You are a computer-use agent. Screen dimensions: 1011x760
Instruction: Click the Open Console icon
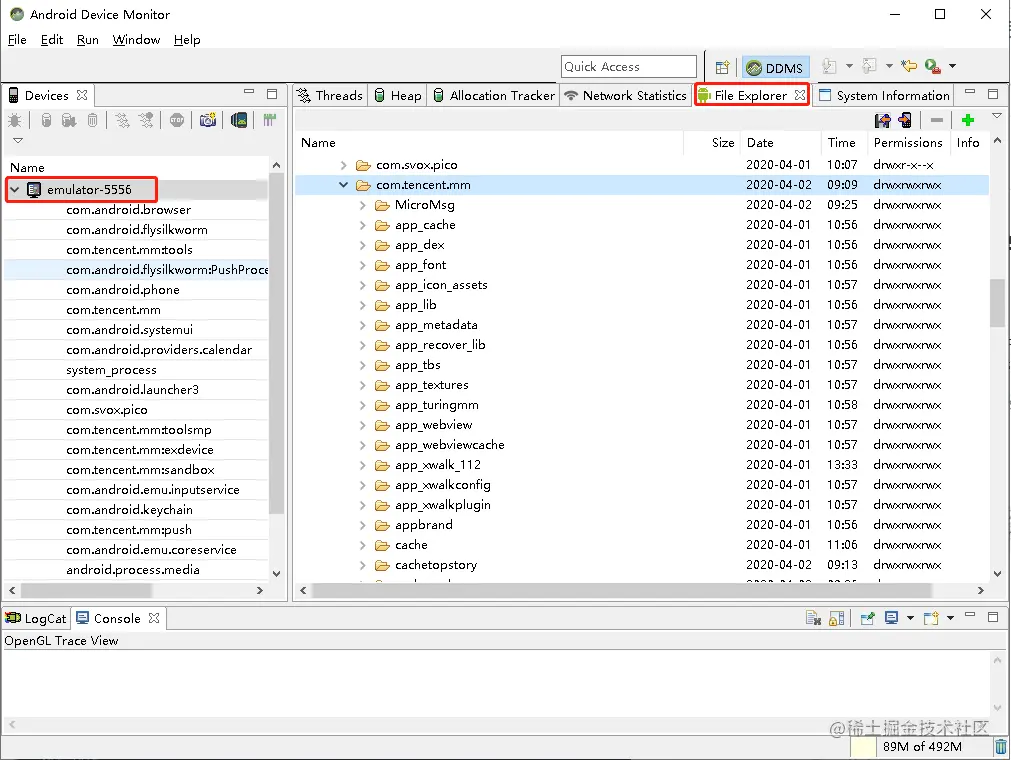coord(931,618)
